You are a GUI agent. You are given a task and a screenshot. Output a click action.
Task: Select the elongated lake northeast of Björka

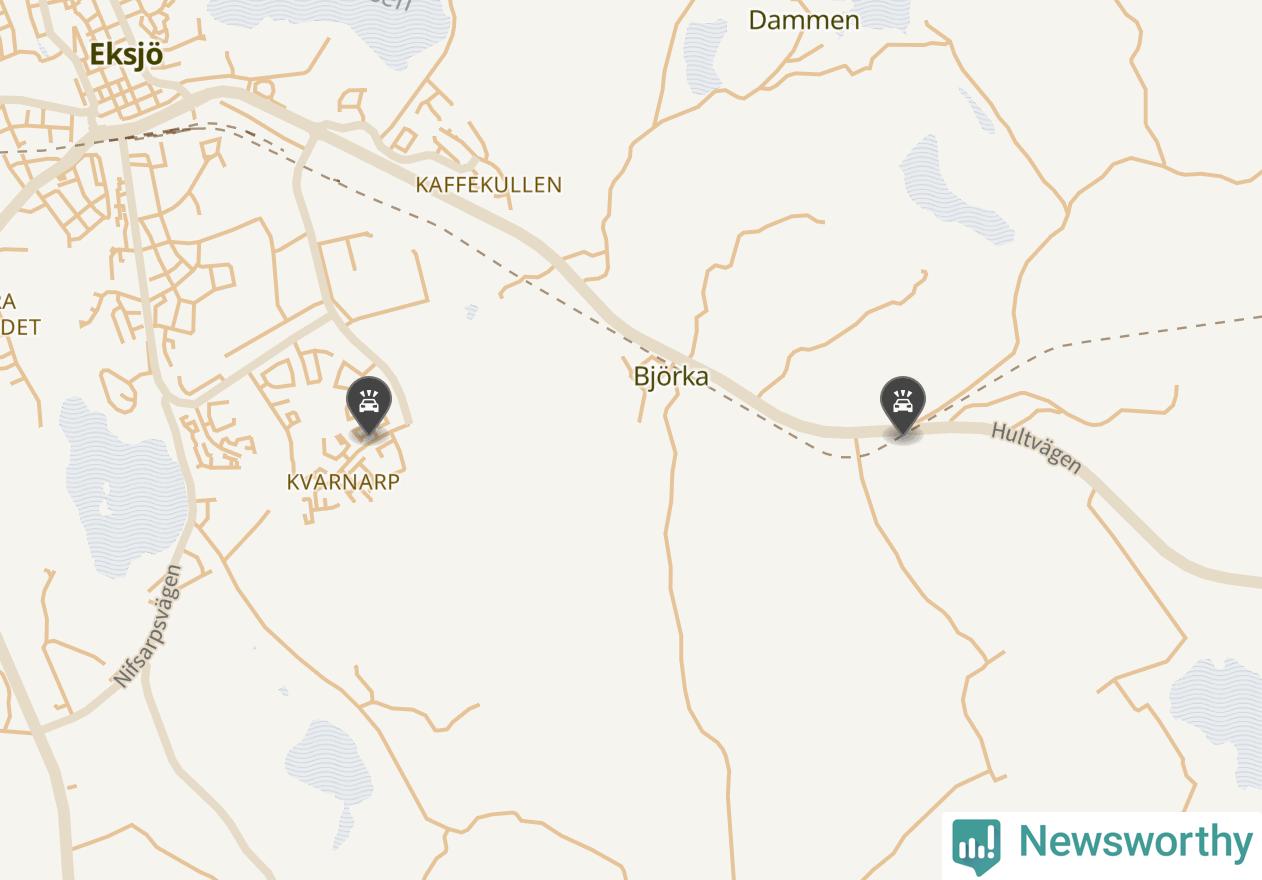(x=954, y=190)
